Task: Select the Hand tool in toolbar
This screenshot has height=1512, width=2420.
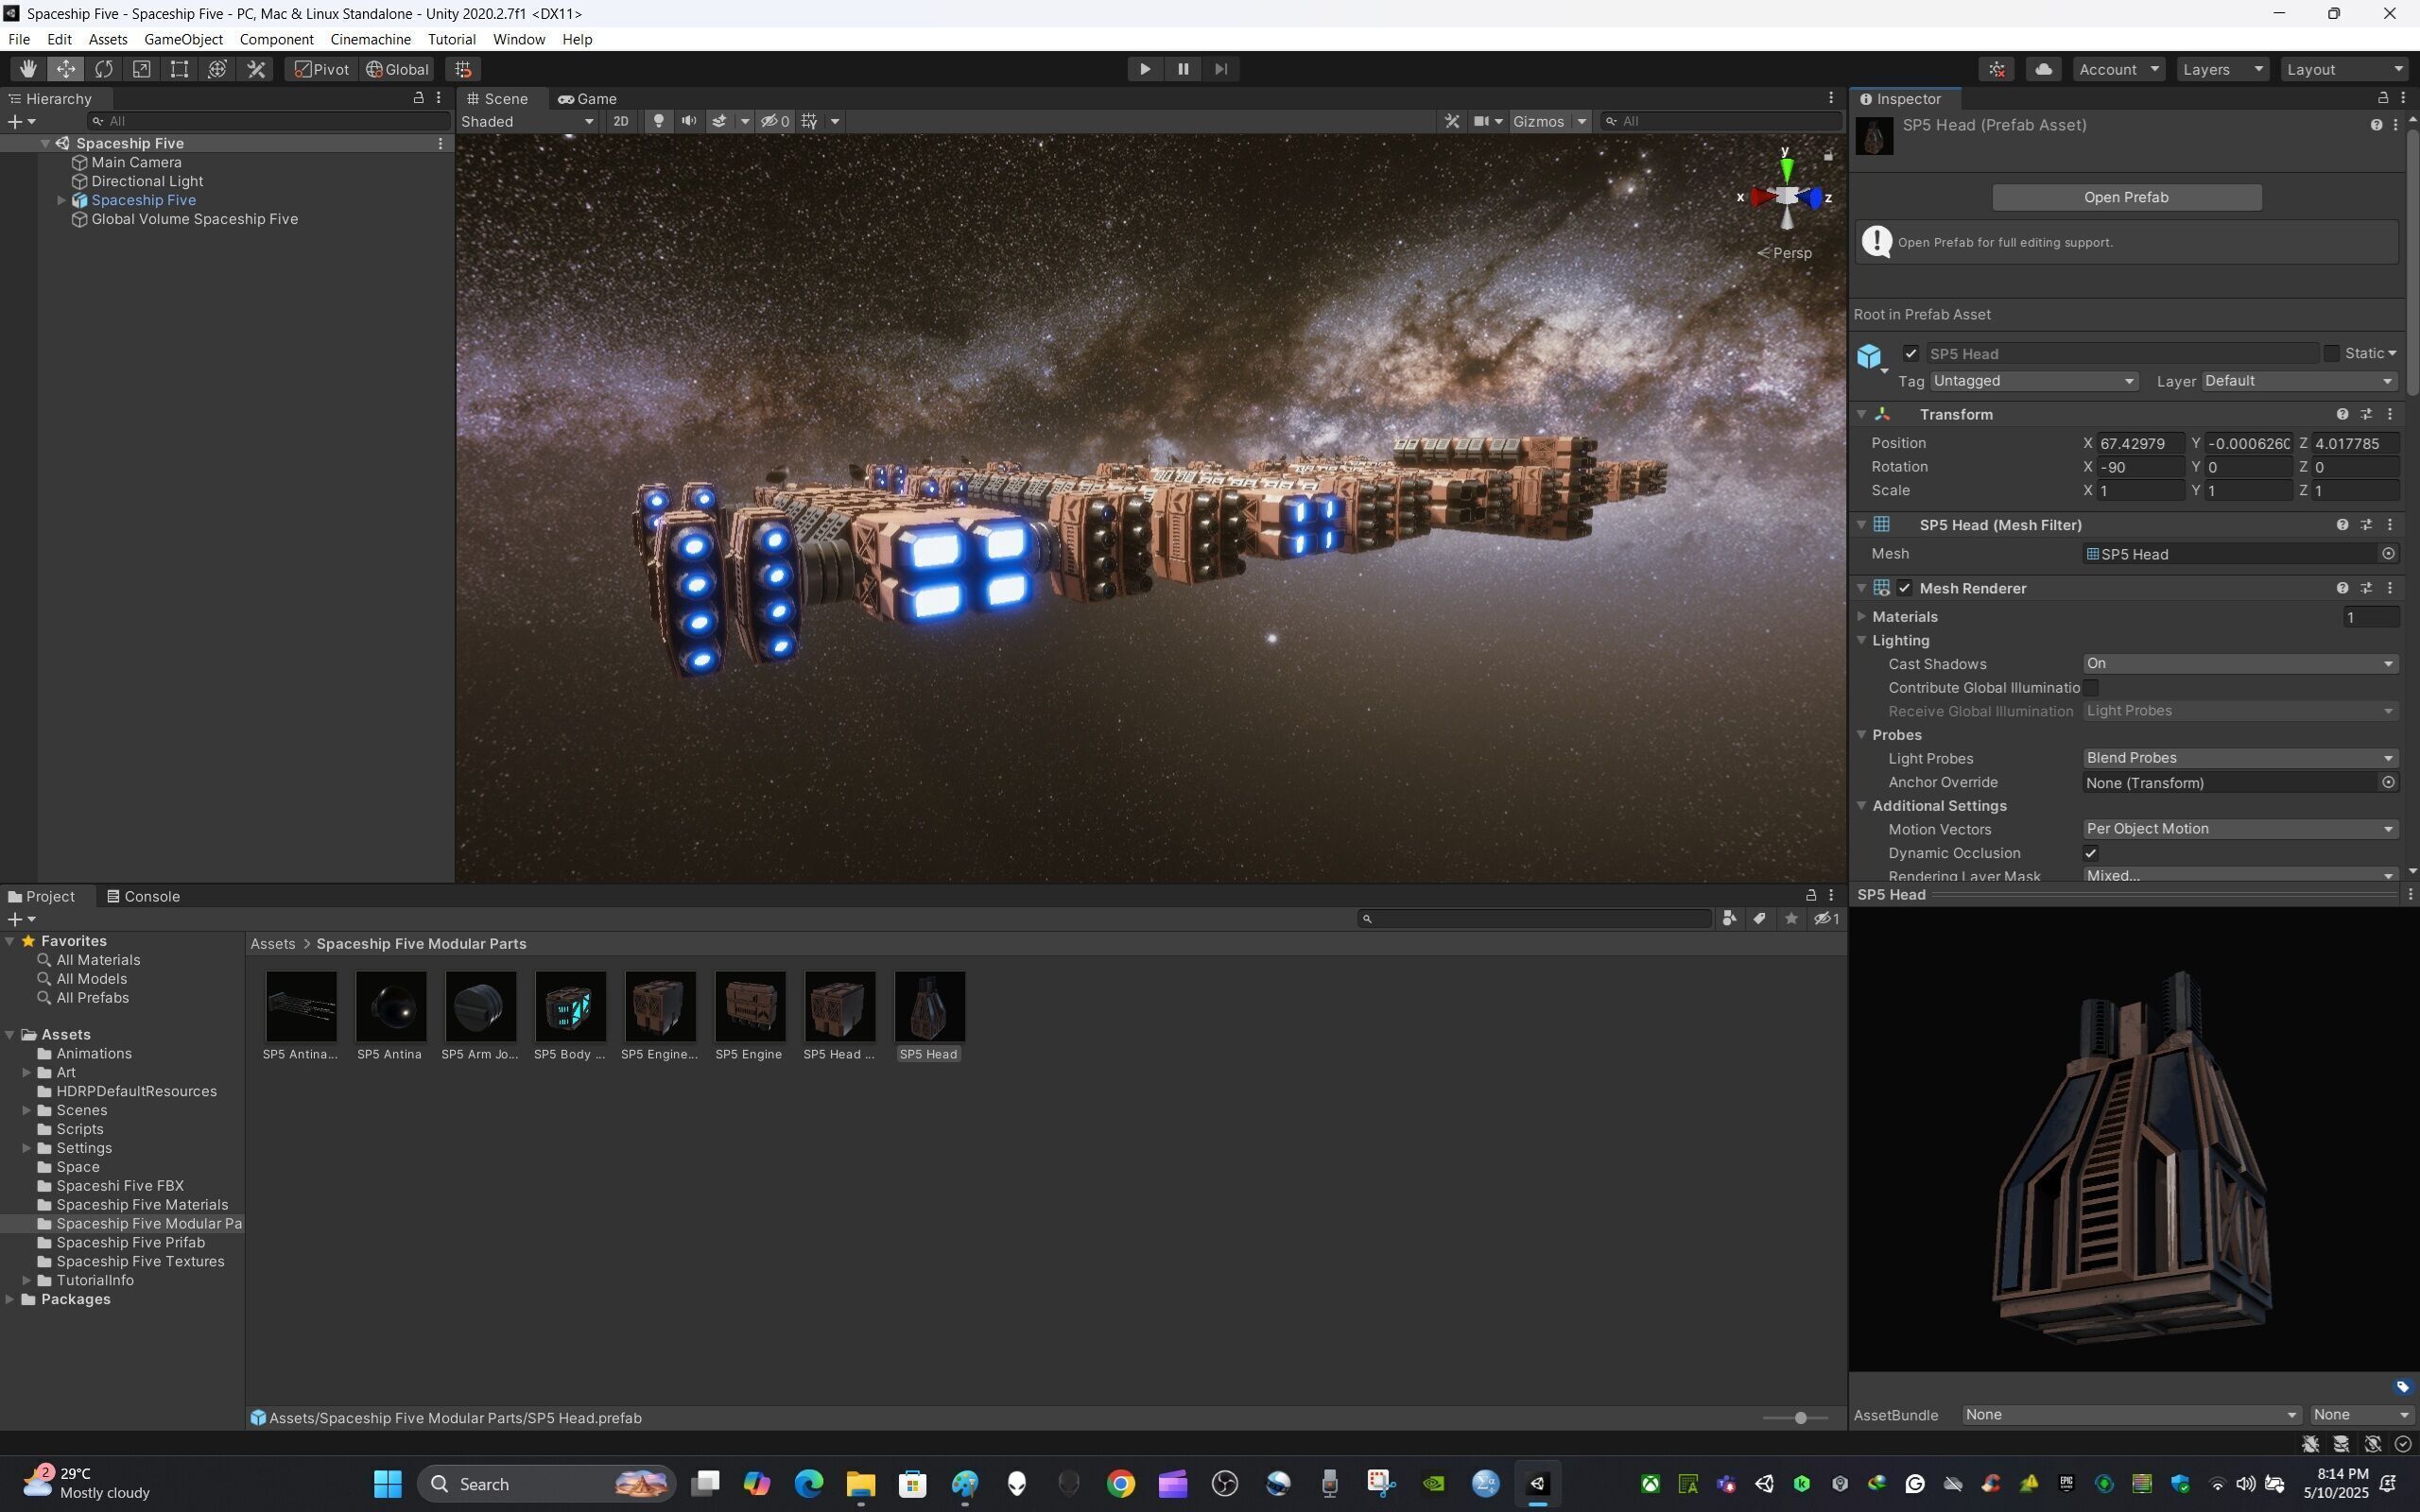Action: coord(27,69)
